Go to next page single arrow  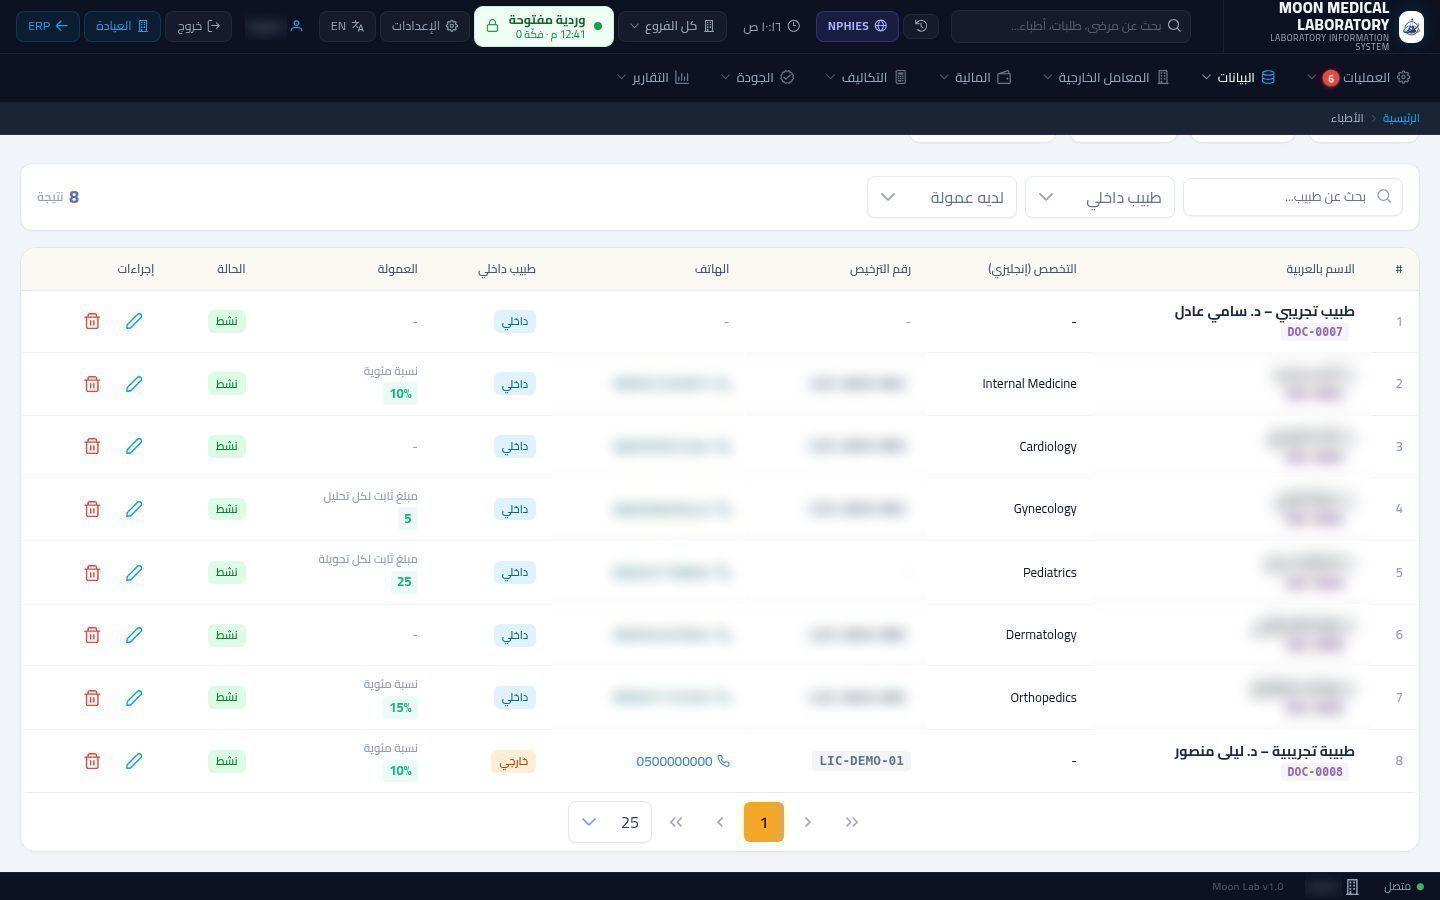tap(720, 822)
